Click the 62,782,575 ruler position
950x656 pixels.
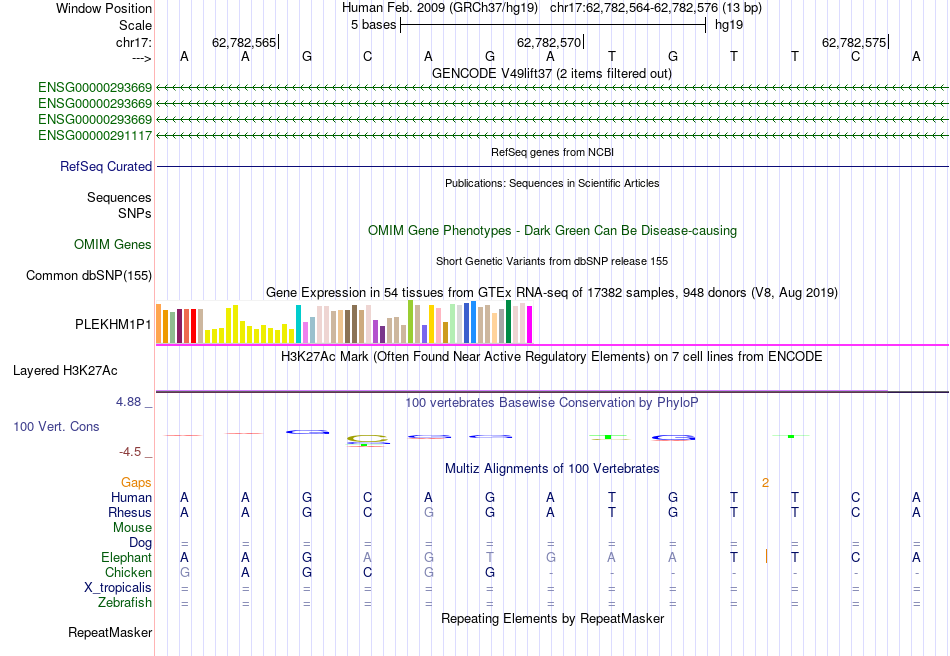click(x=853, y=42)
